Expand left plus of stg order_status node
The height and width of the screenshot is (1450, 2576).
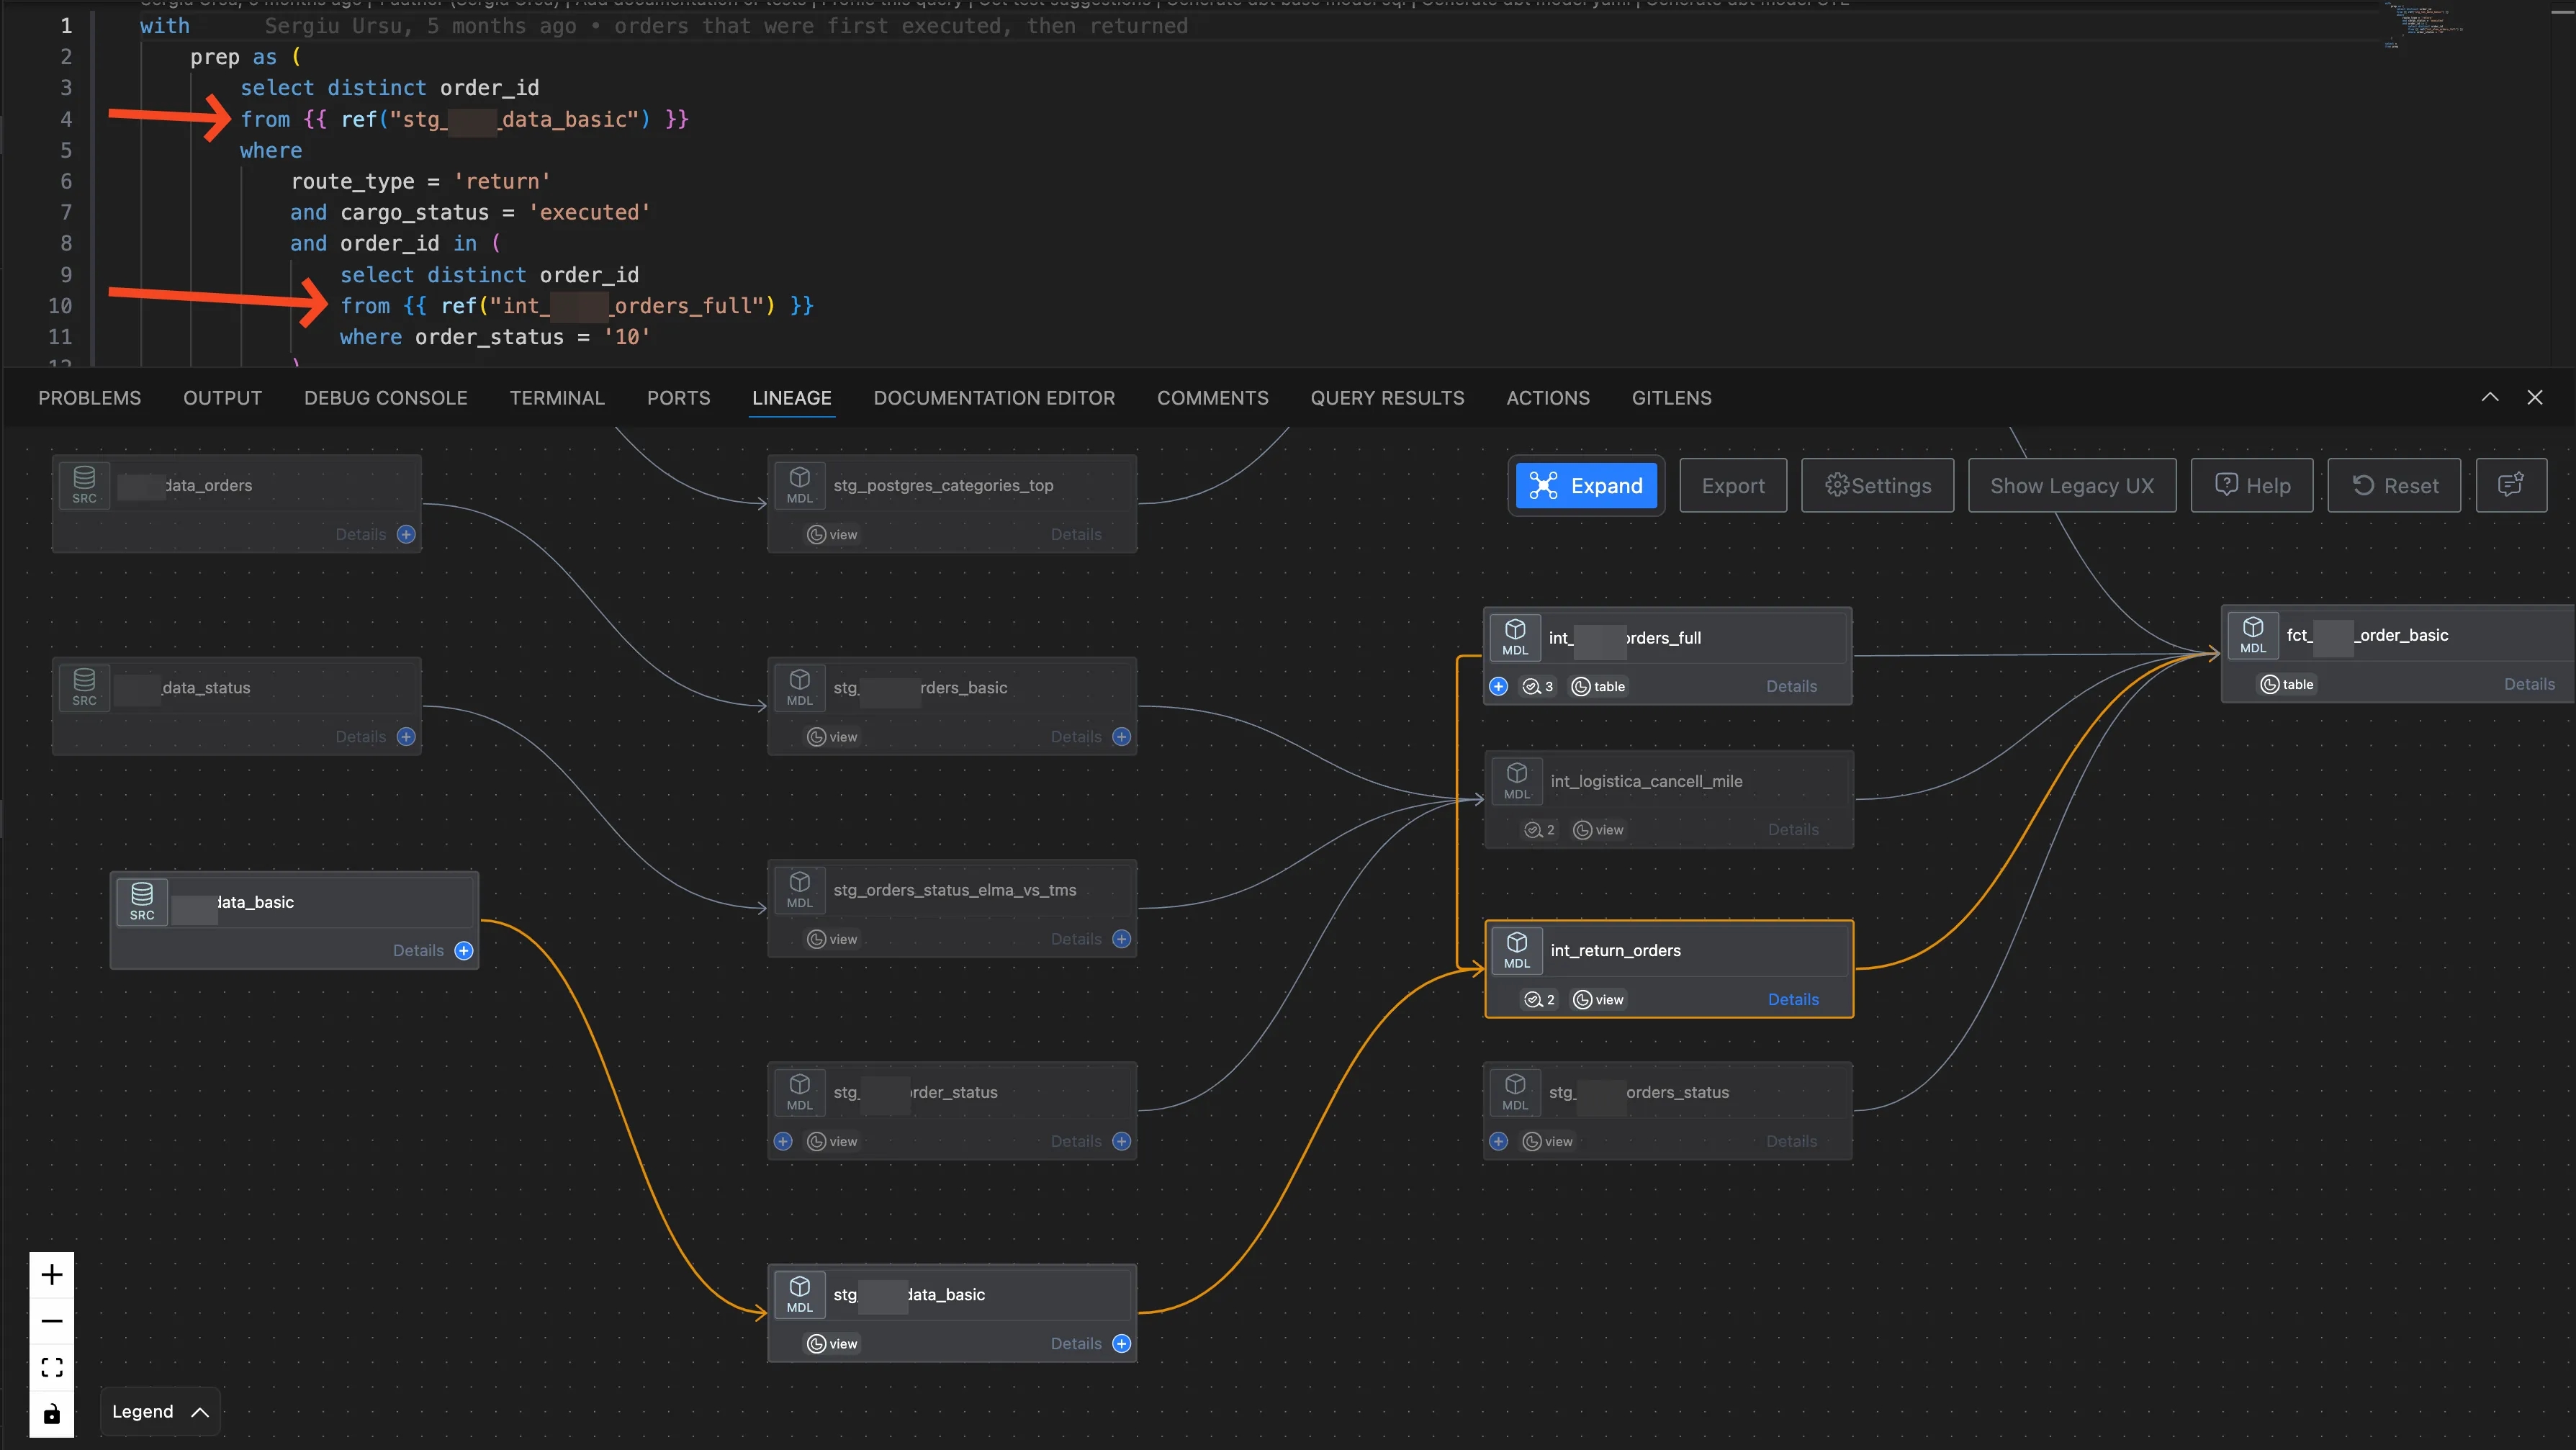[783, 1141]
